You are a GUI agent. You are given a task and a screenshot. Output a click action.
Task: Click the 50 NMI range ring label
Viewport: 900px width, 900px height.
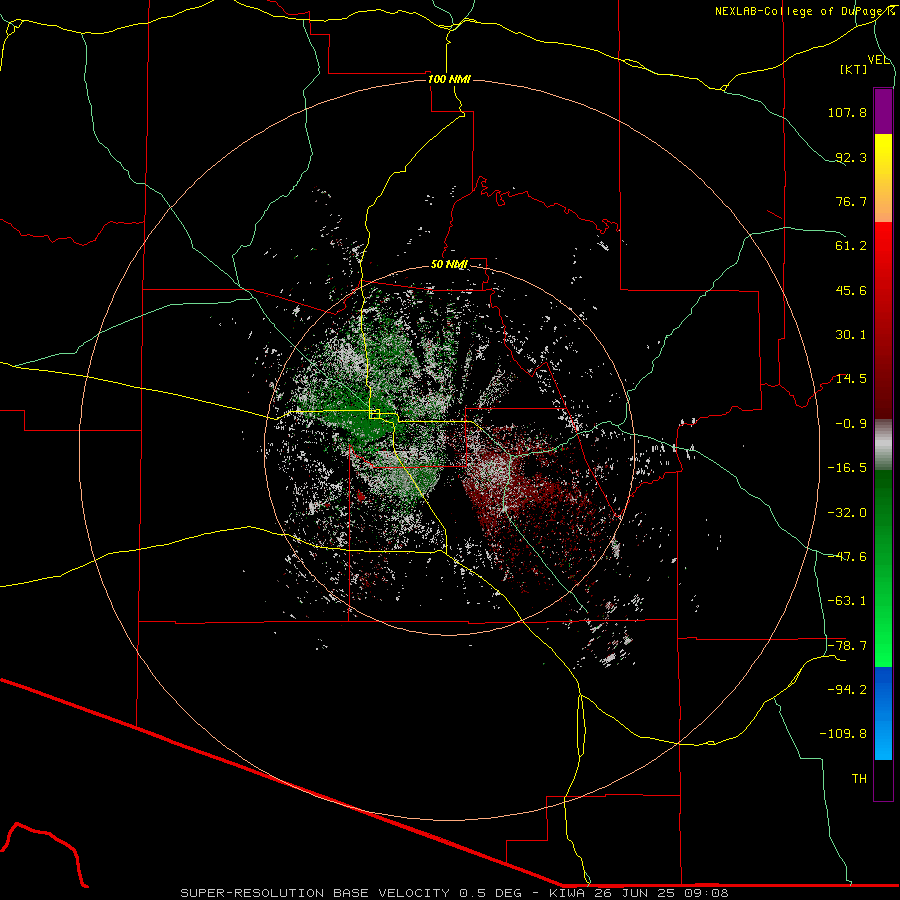pos(449,265)
